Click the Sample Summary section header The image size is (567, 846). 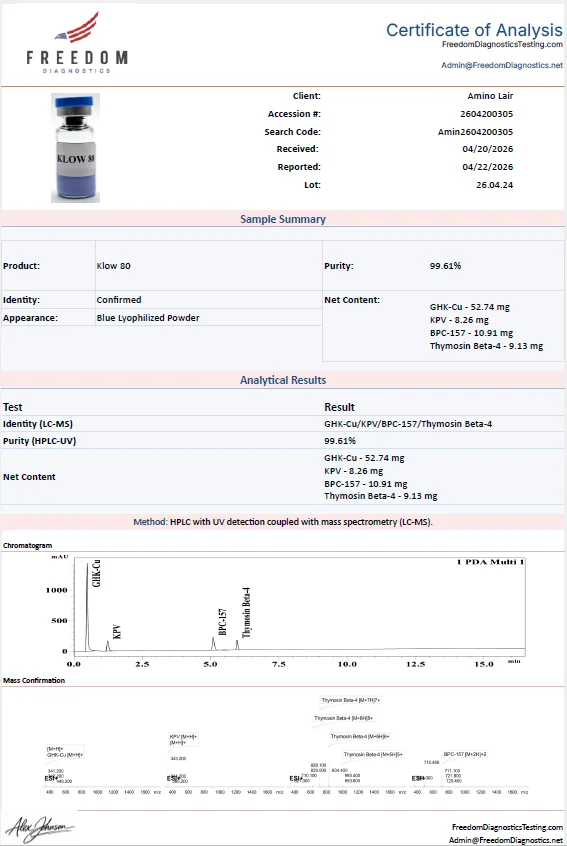283,219
